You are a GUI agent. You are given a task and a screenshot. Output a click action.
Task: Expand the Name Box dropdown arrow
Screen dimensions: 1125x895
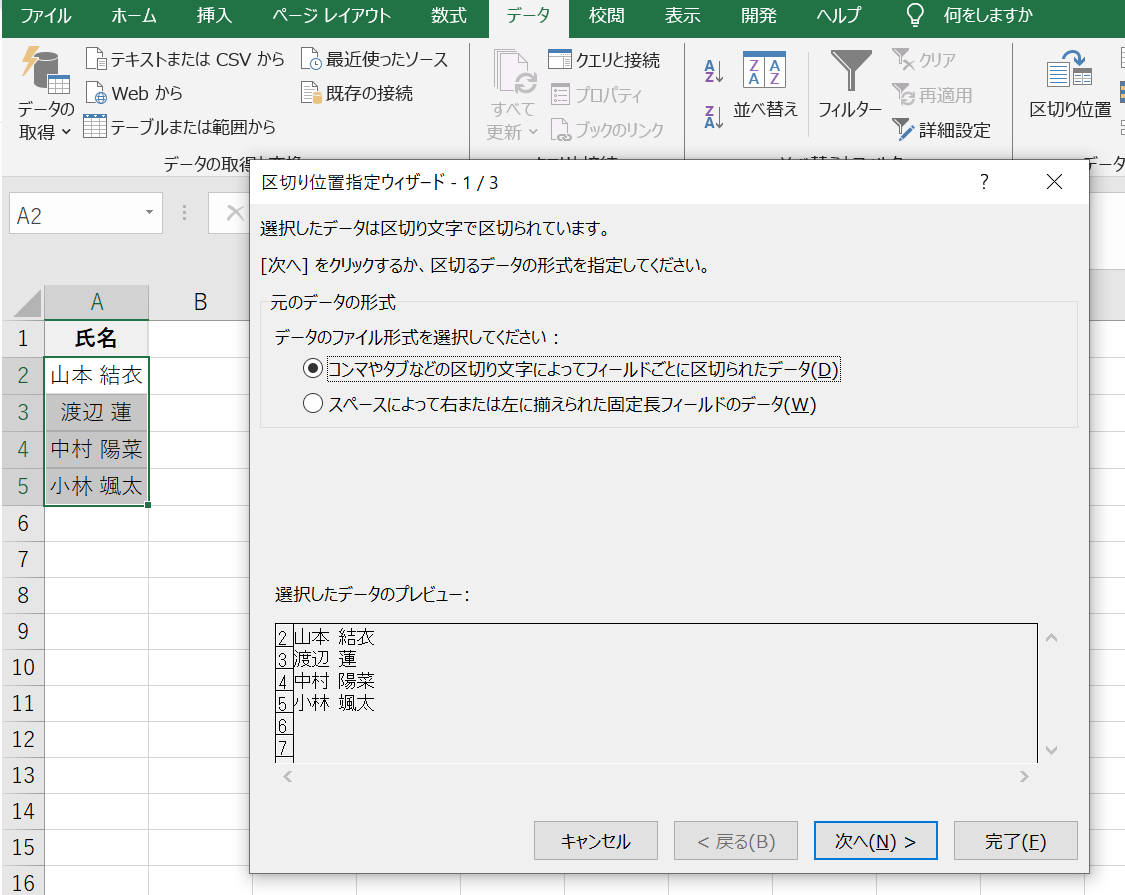tap(148, 214)
